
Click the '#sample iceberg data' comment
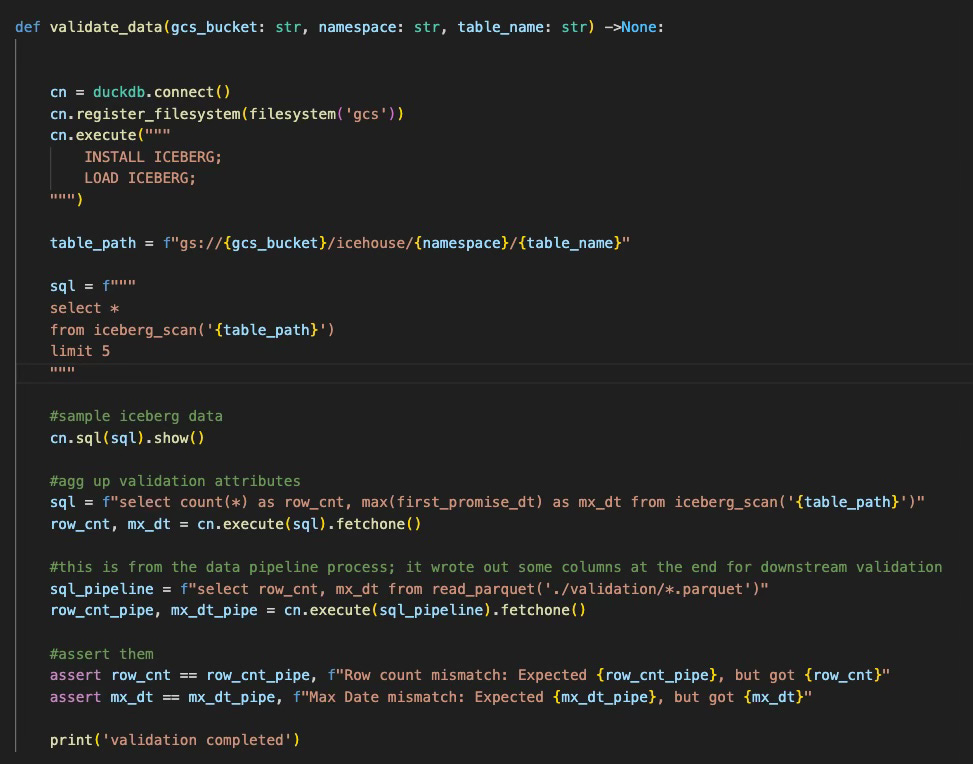[x=136, y=416]
